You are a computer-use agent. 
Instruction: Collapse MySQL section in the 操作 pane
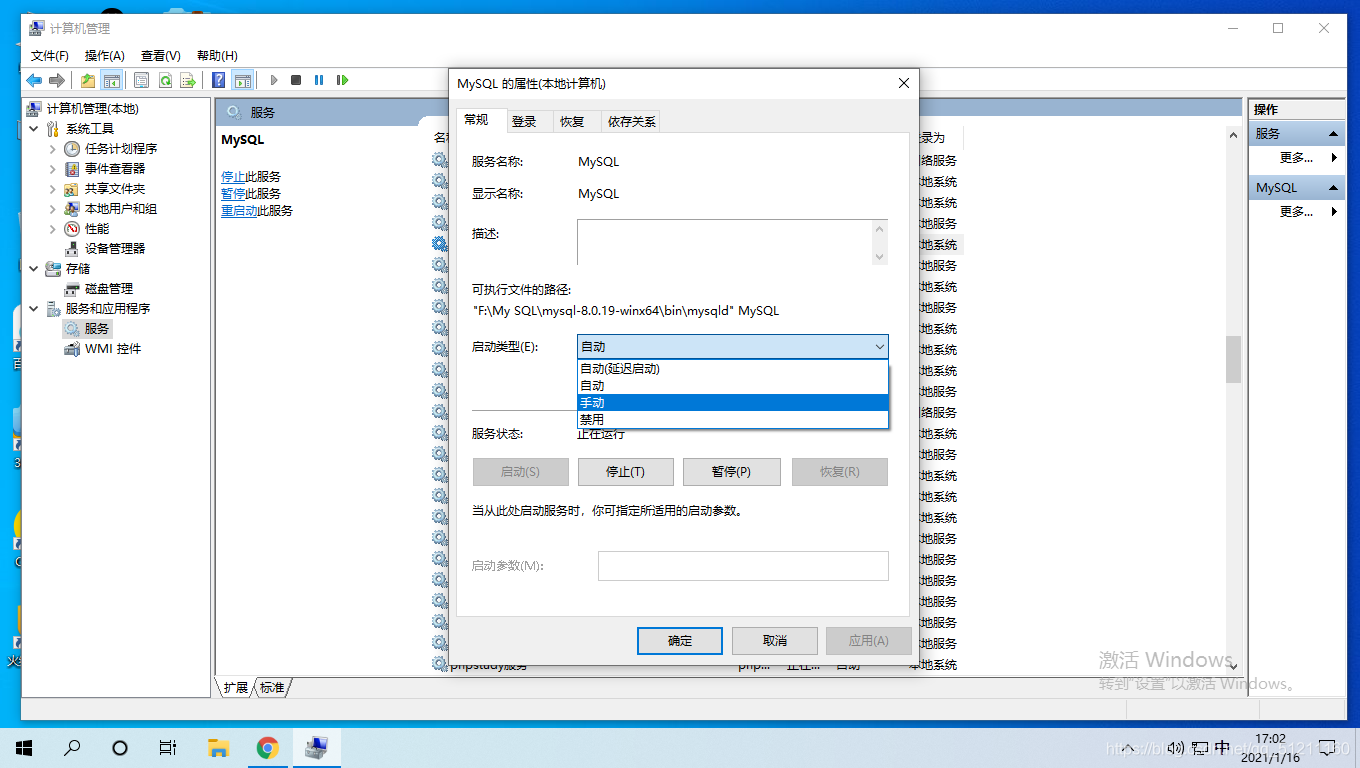coord(1334,188)
